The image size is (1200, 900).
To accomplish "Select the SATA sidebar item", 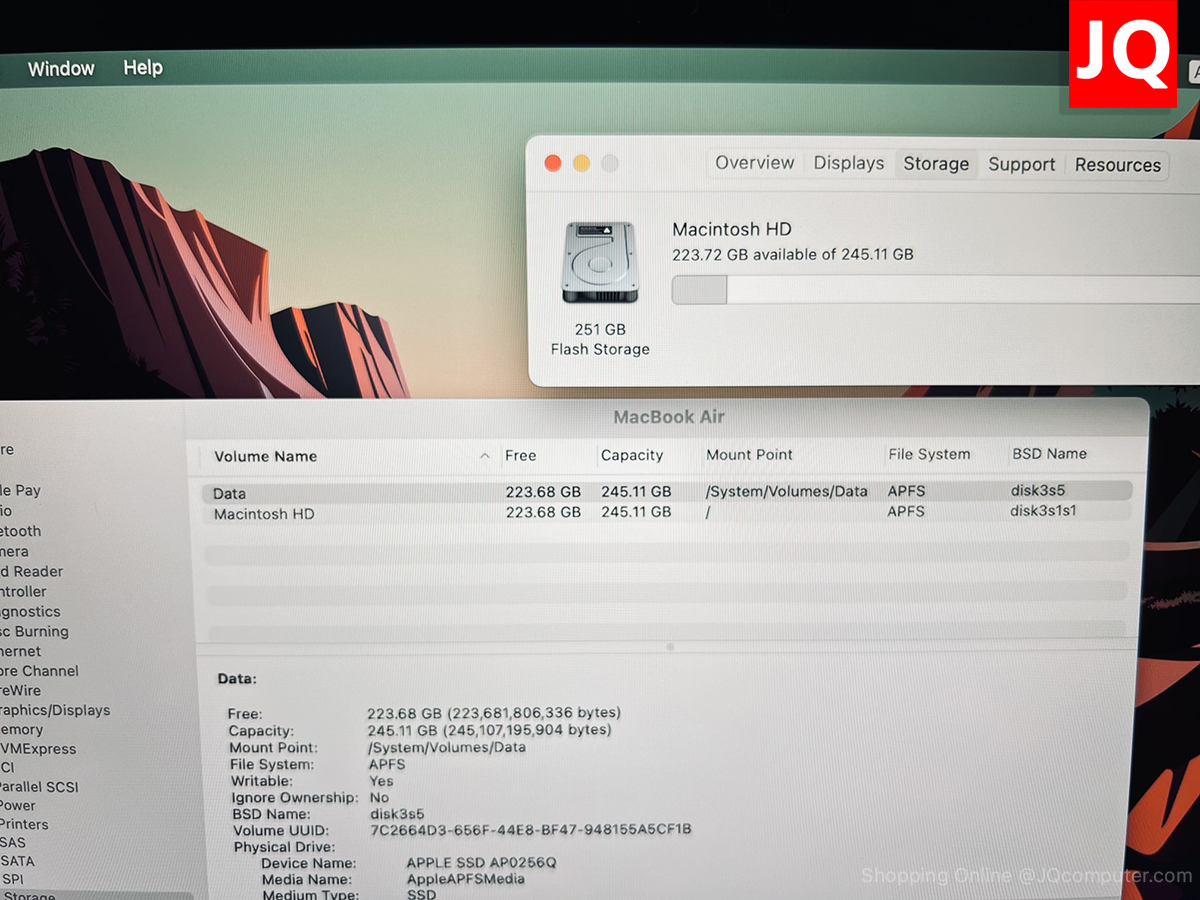I will pos(17,861).
